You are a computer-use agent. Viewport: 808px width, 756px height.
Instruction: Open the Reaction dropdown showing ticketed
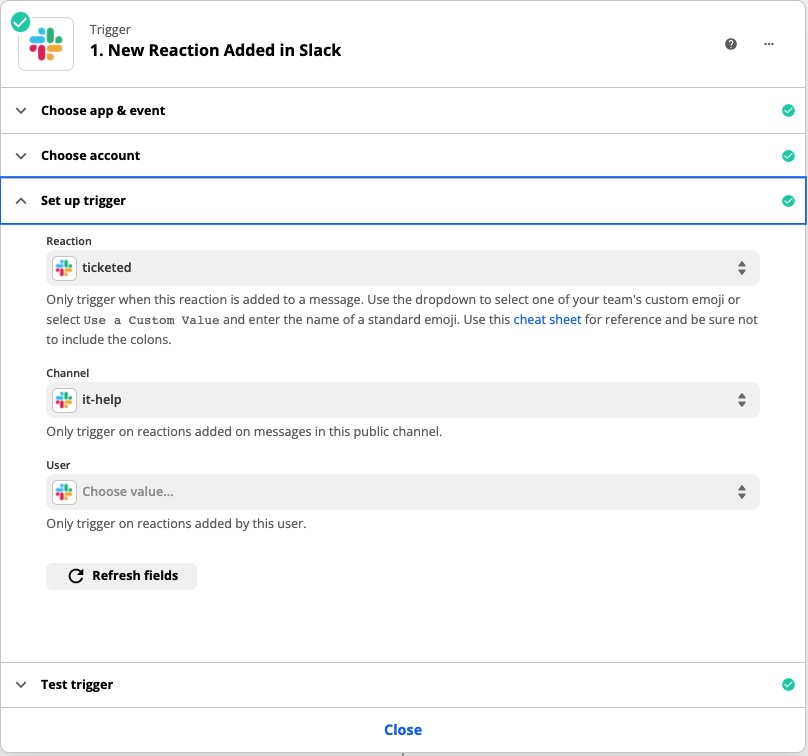tap(402, 268)
